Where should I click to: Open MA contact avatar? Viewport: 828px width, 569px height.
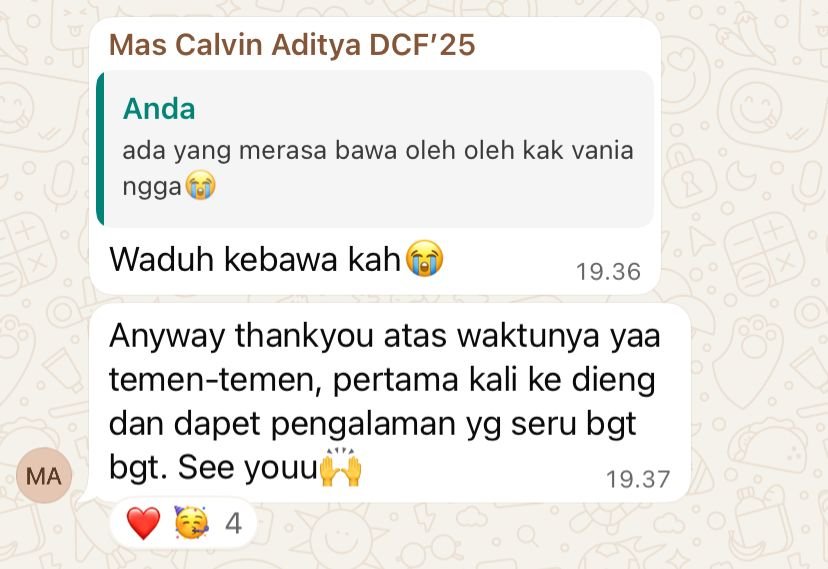coord(44,475)
